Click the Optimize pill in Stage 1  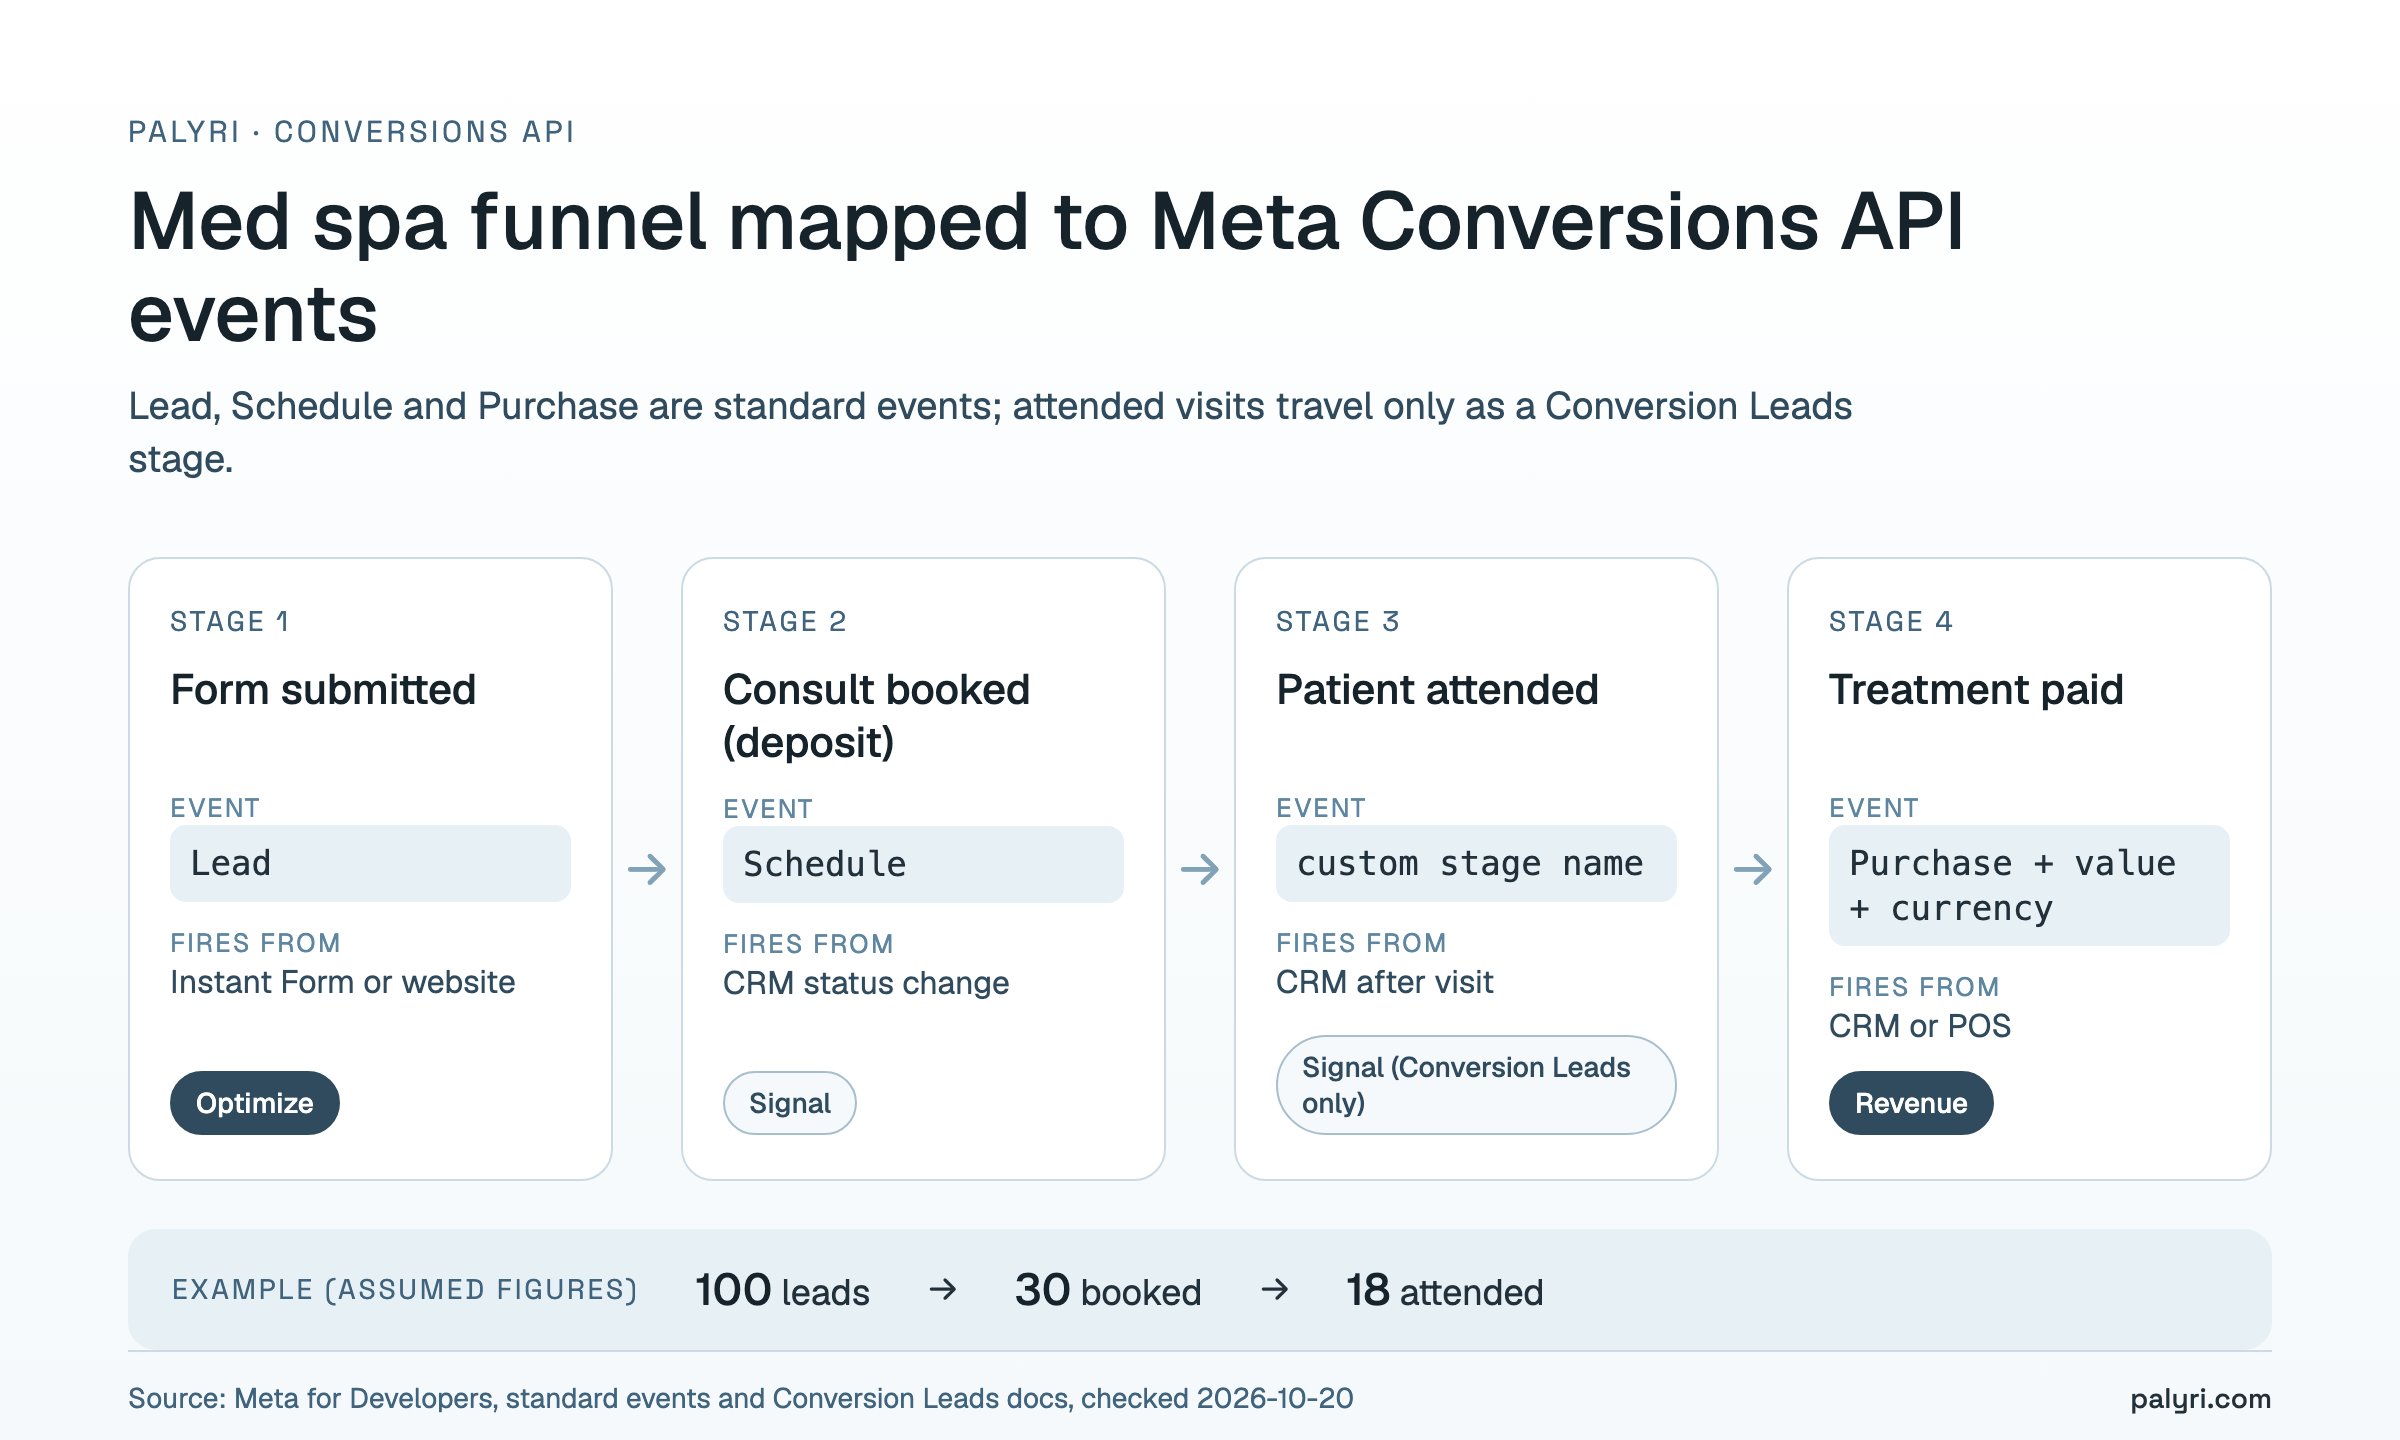pos(255,1103)
